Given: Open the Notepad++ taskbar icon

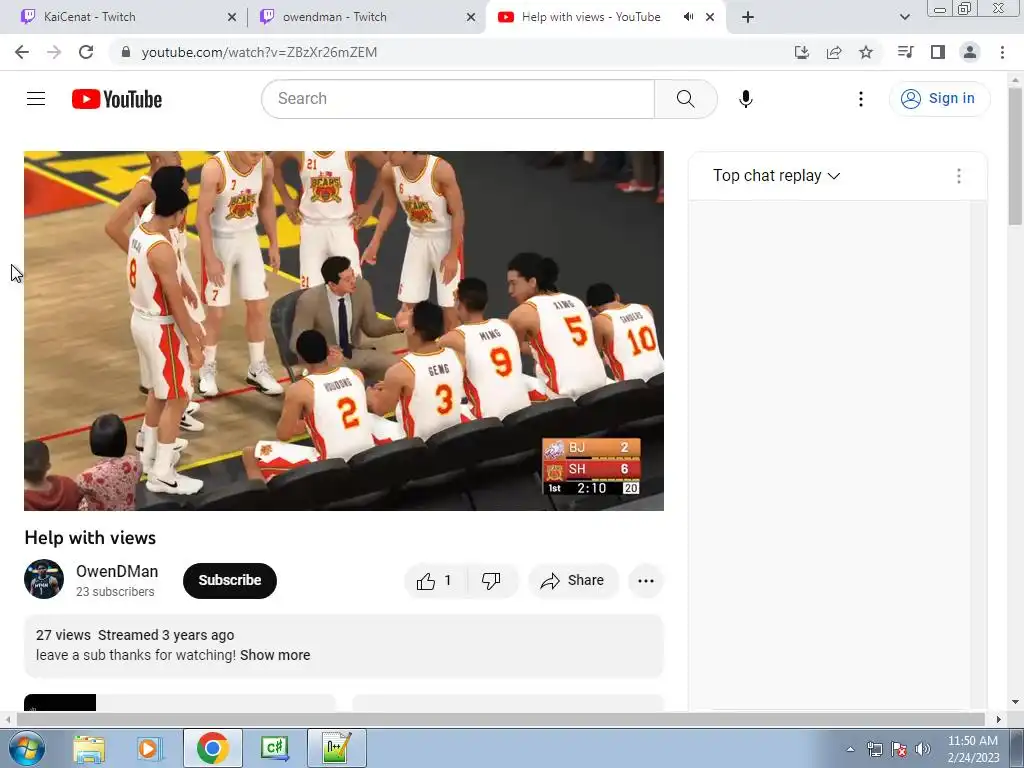Looking at the screenshot, I should coord(337,748).
